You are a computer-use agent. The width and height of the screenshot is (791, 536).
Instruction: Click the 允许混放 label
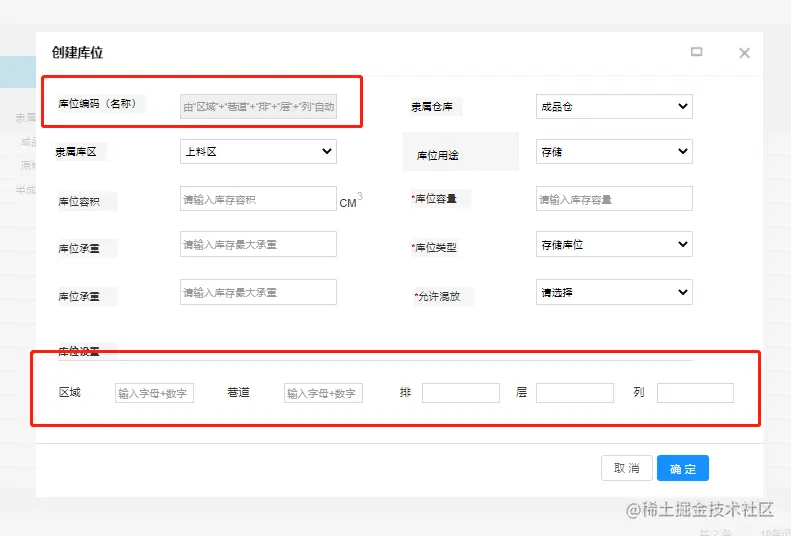[x=439, y=296]
